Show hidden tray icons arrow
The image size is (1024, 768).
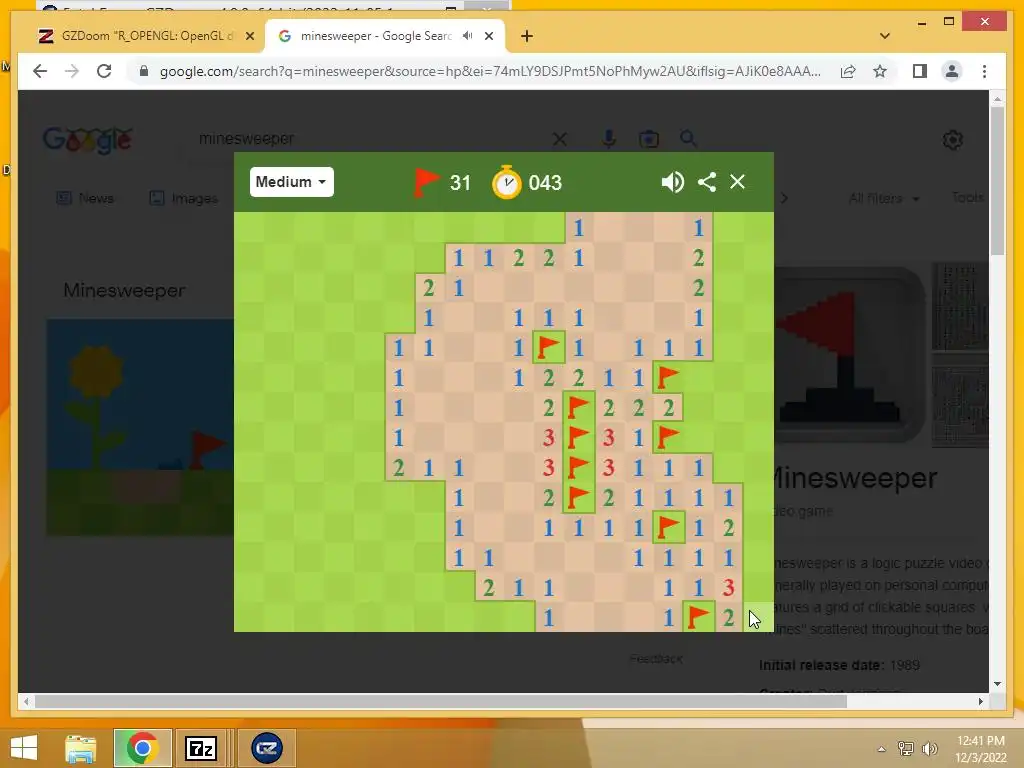pyautogui.click(x=881, y=749)
